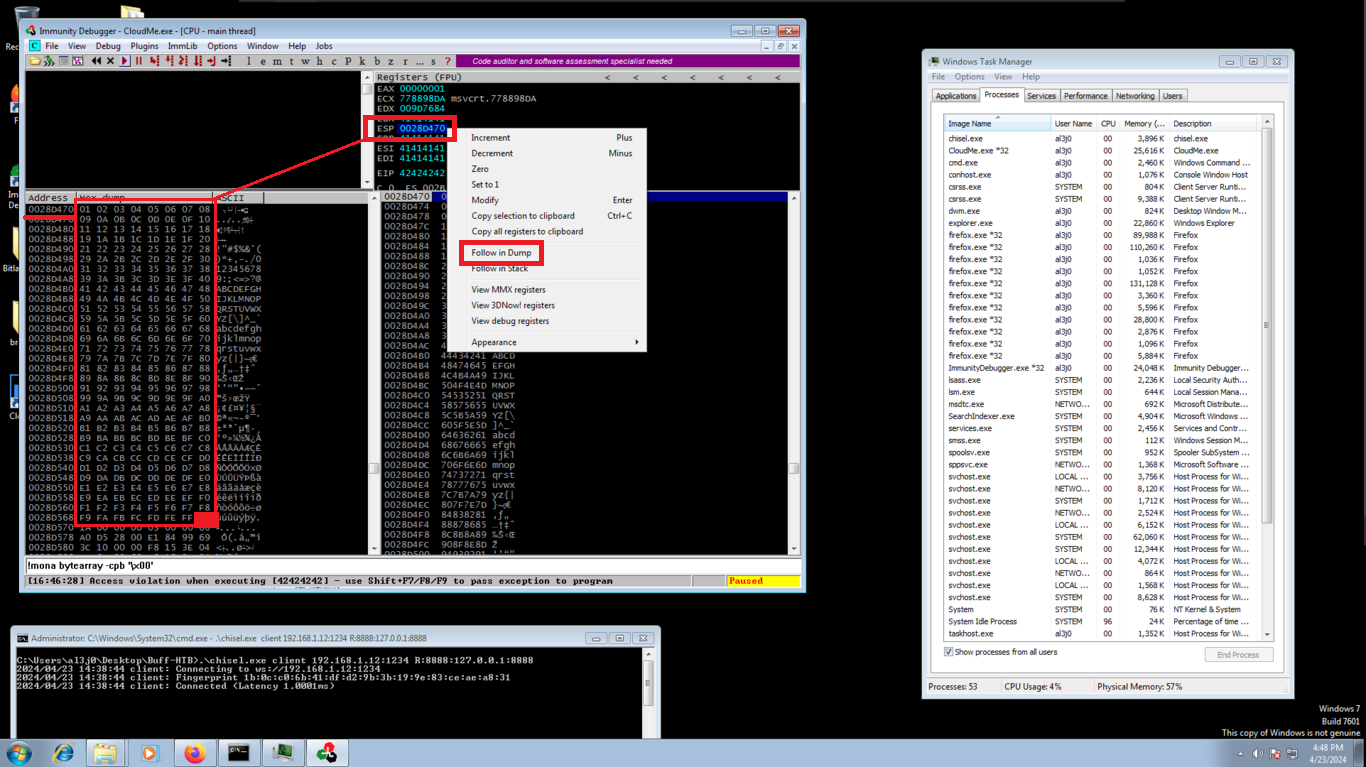The height and width of the screenshot is (767, 1366).
Task: Click the Paused status indicator
Action: (x=763, y=581)
